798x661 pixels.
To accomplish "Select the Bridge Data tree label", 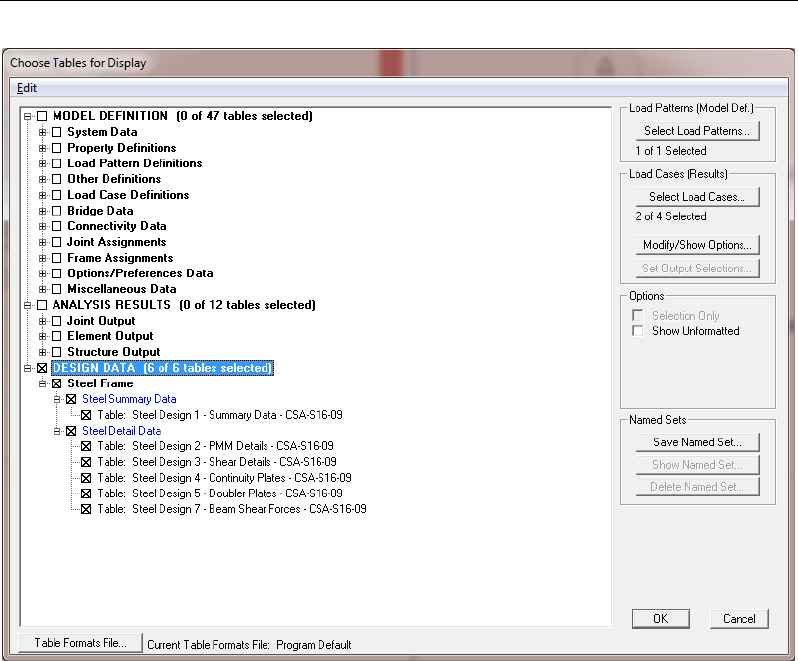I will coord(100,211).
